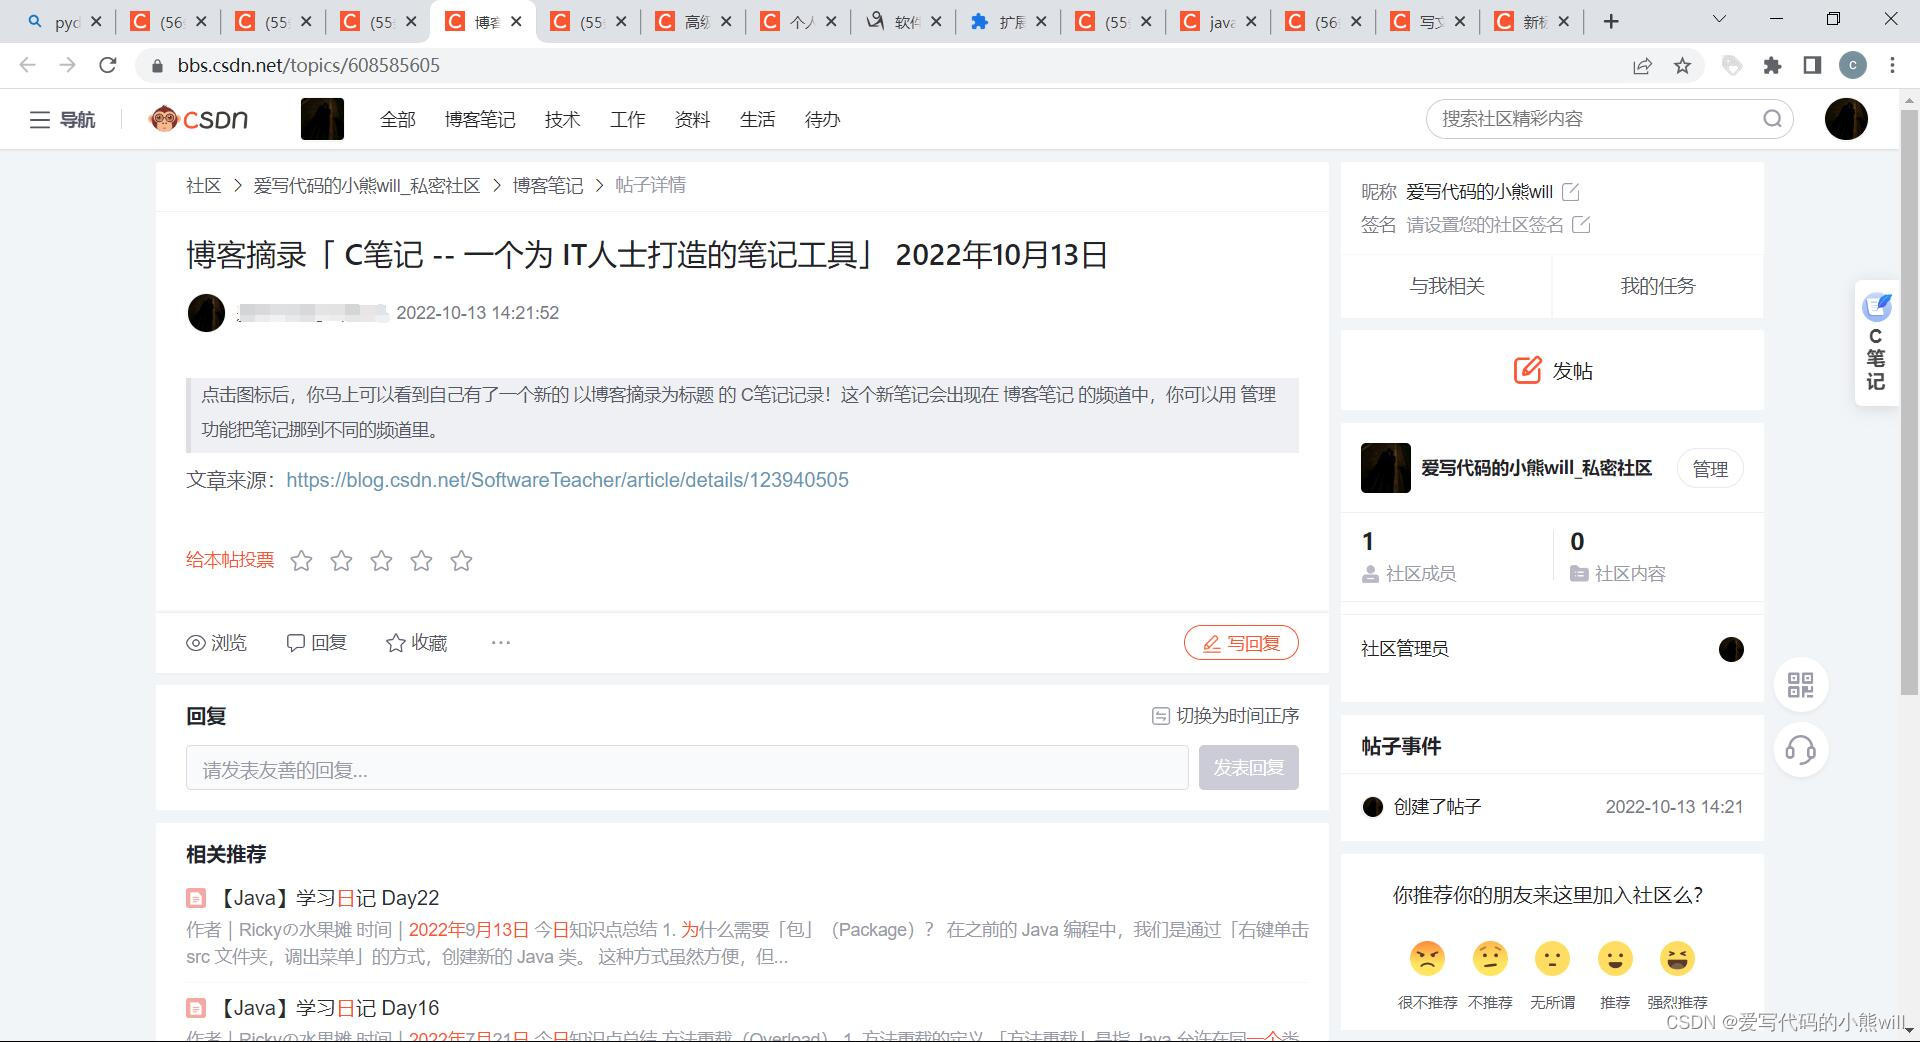Click the 管理 manage button

pyautogui.click(x=1709, y=468)
